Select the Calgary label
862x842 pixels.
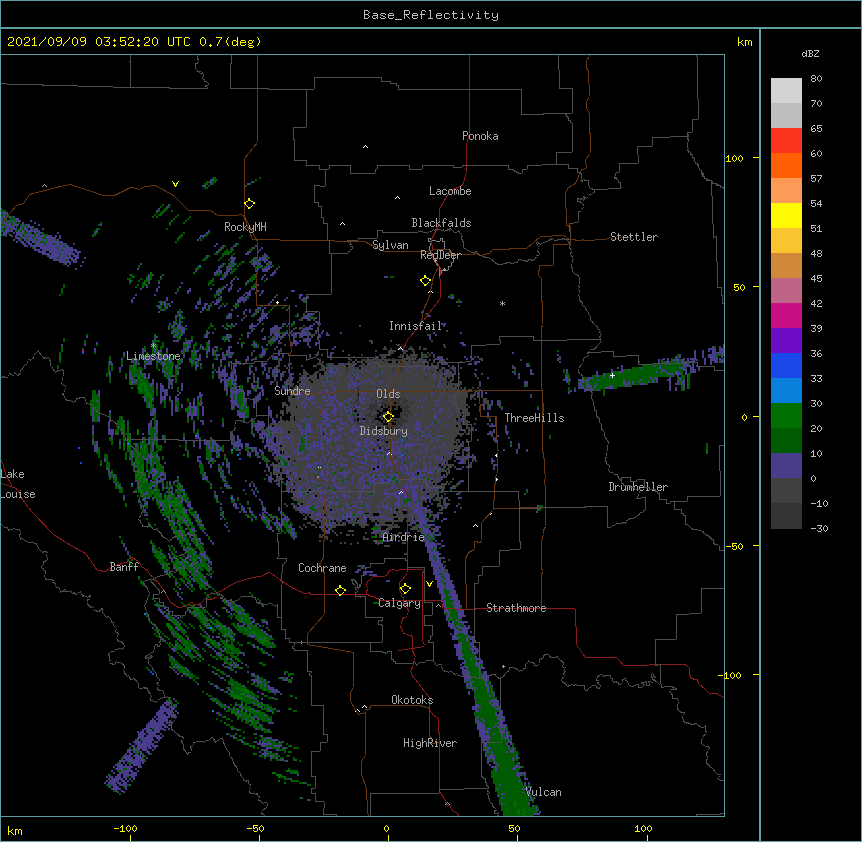[x=400, y=603]
